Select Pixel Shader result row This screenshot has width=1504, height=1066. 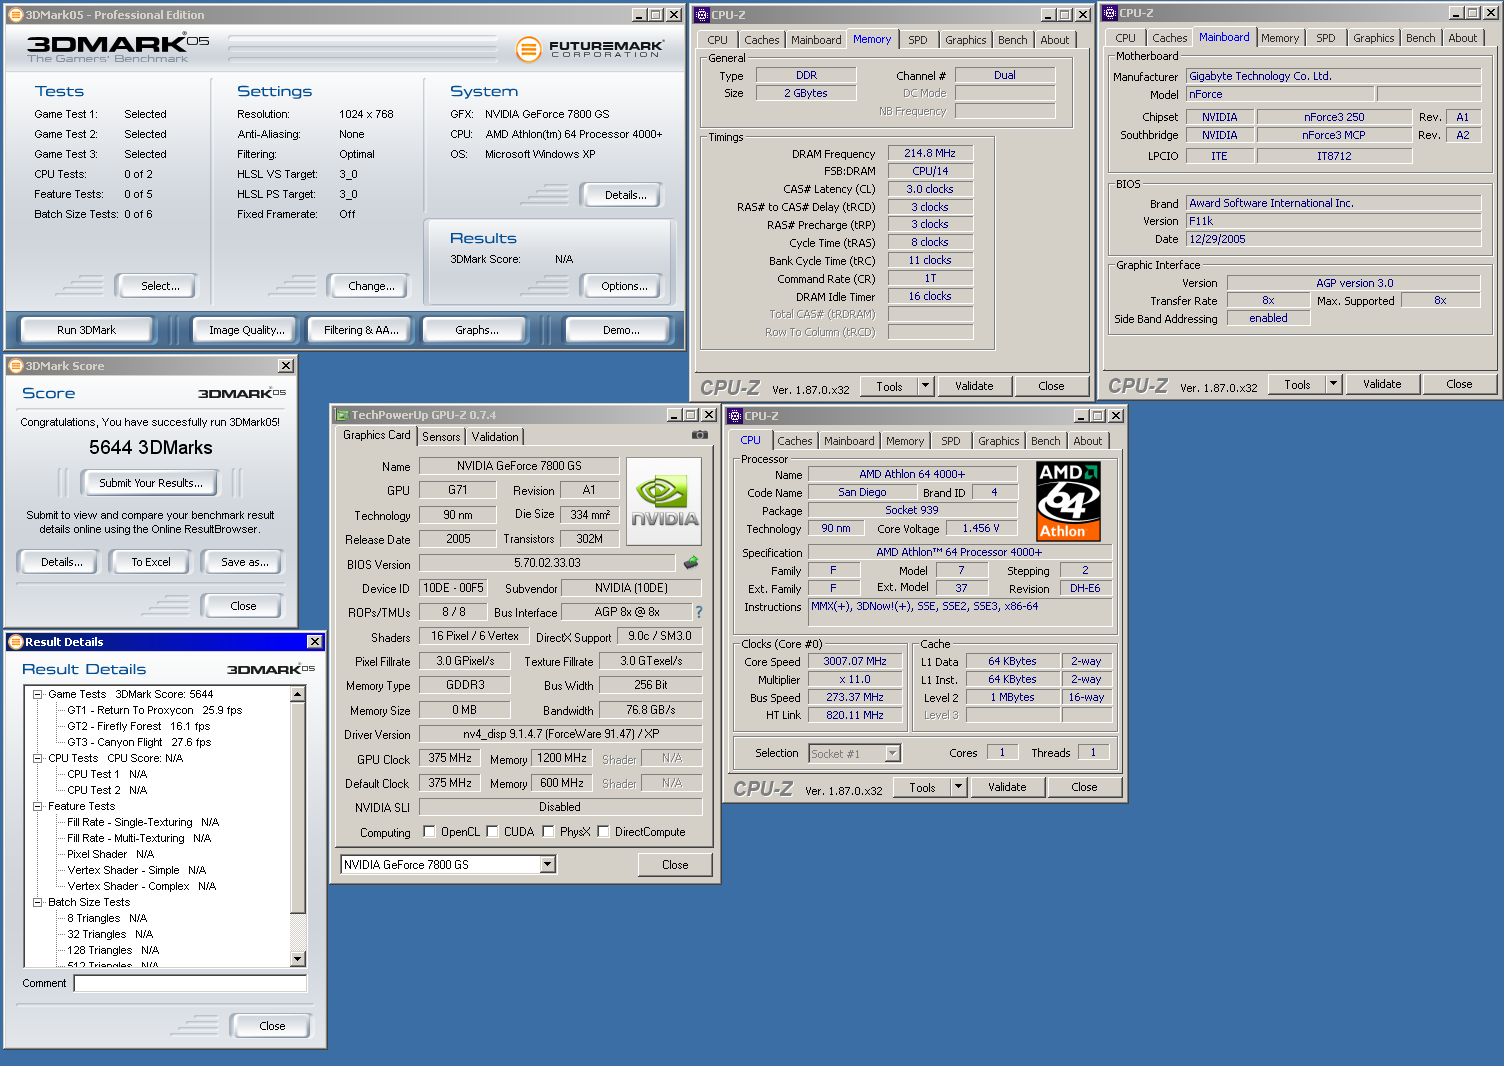tap(111, 854)
